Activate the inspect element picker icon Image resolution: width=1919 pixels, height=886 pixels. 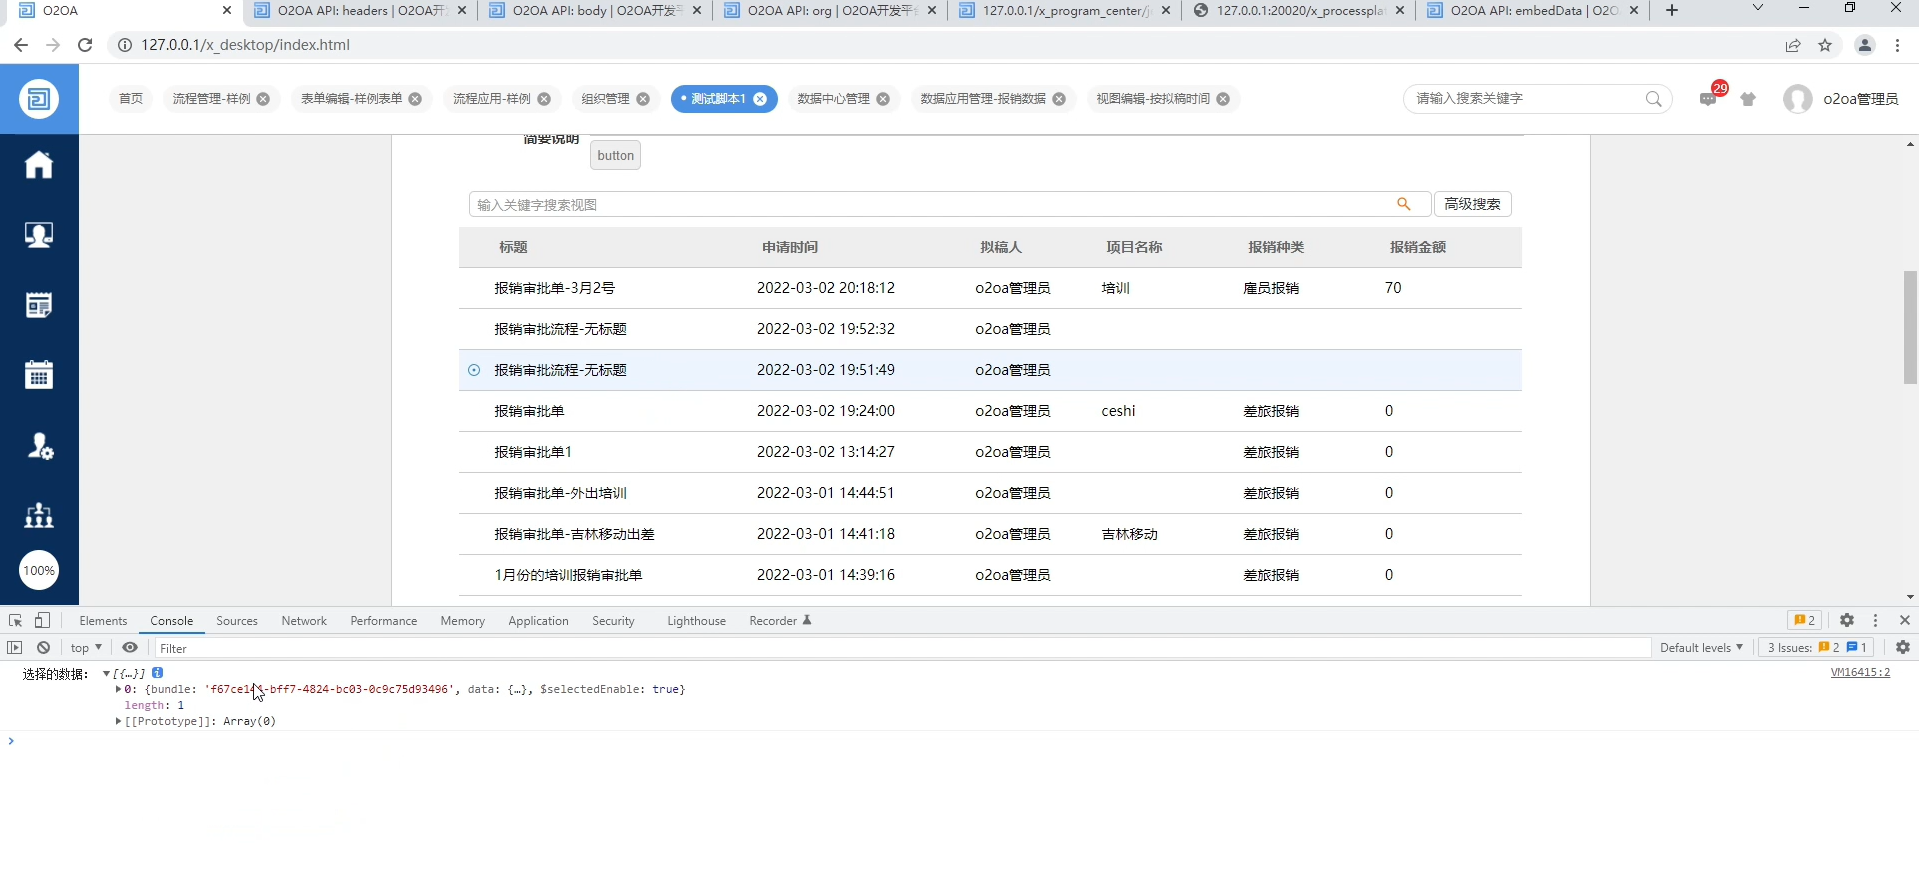[x=15, y=621]
